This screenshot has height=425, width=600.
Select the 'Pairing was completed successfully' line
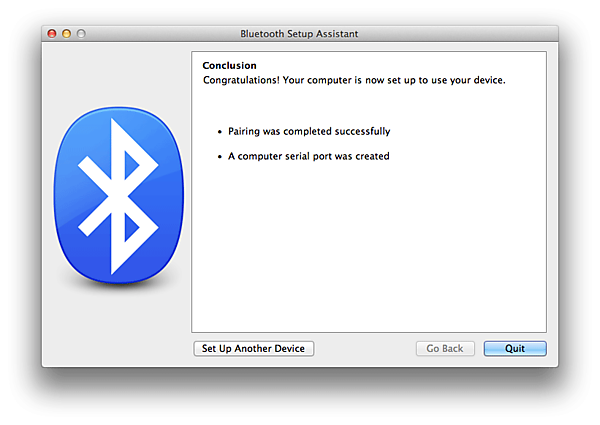point(309,131)
